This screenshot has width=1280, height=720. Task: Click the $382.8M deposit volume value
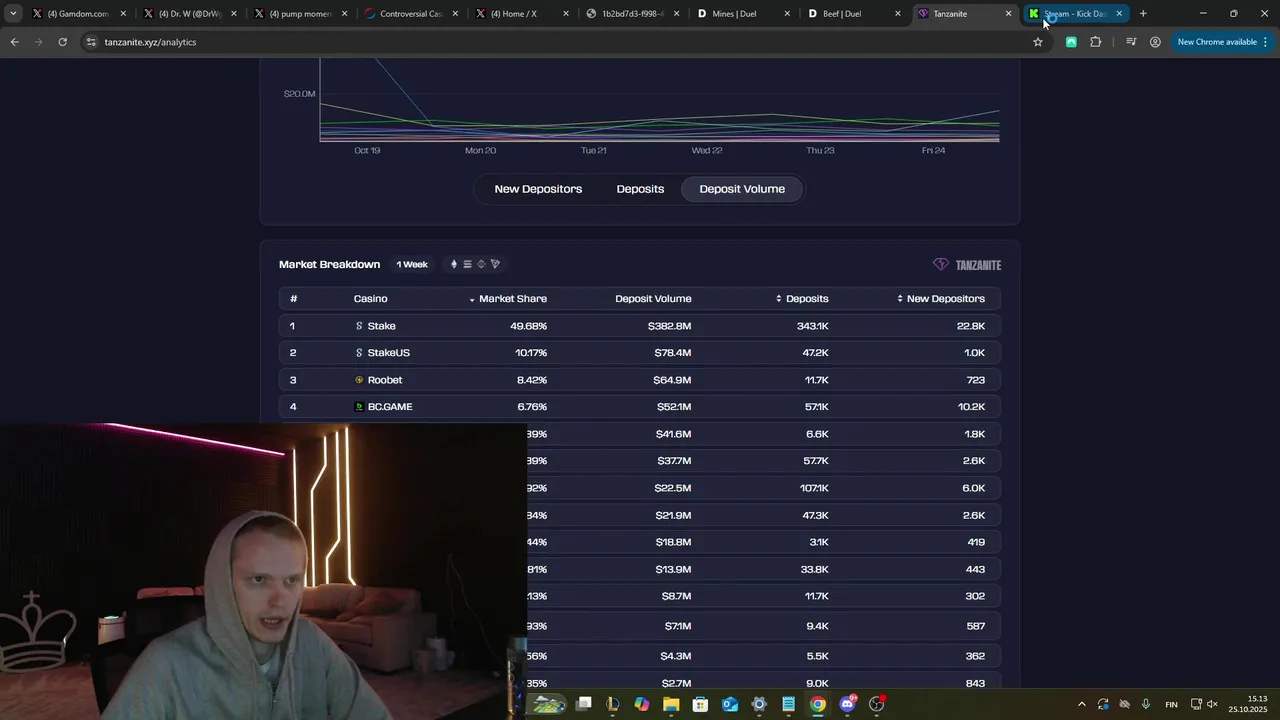(669, 326)
